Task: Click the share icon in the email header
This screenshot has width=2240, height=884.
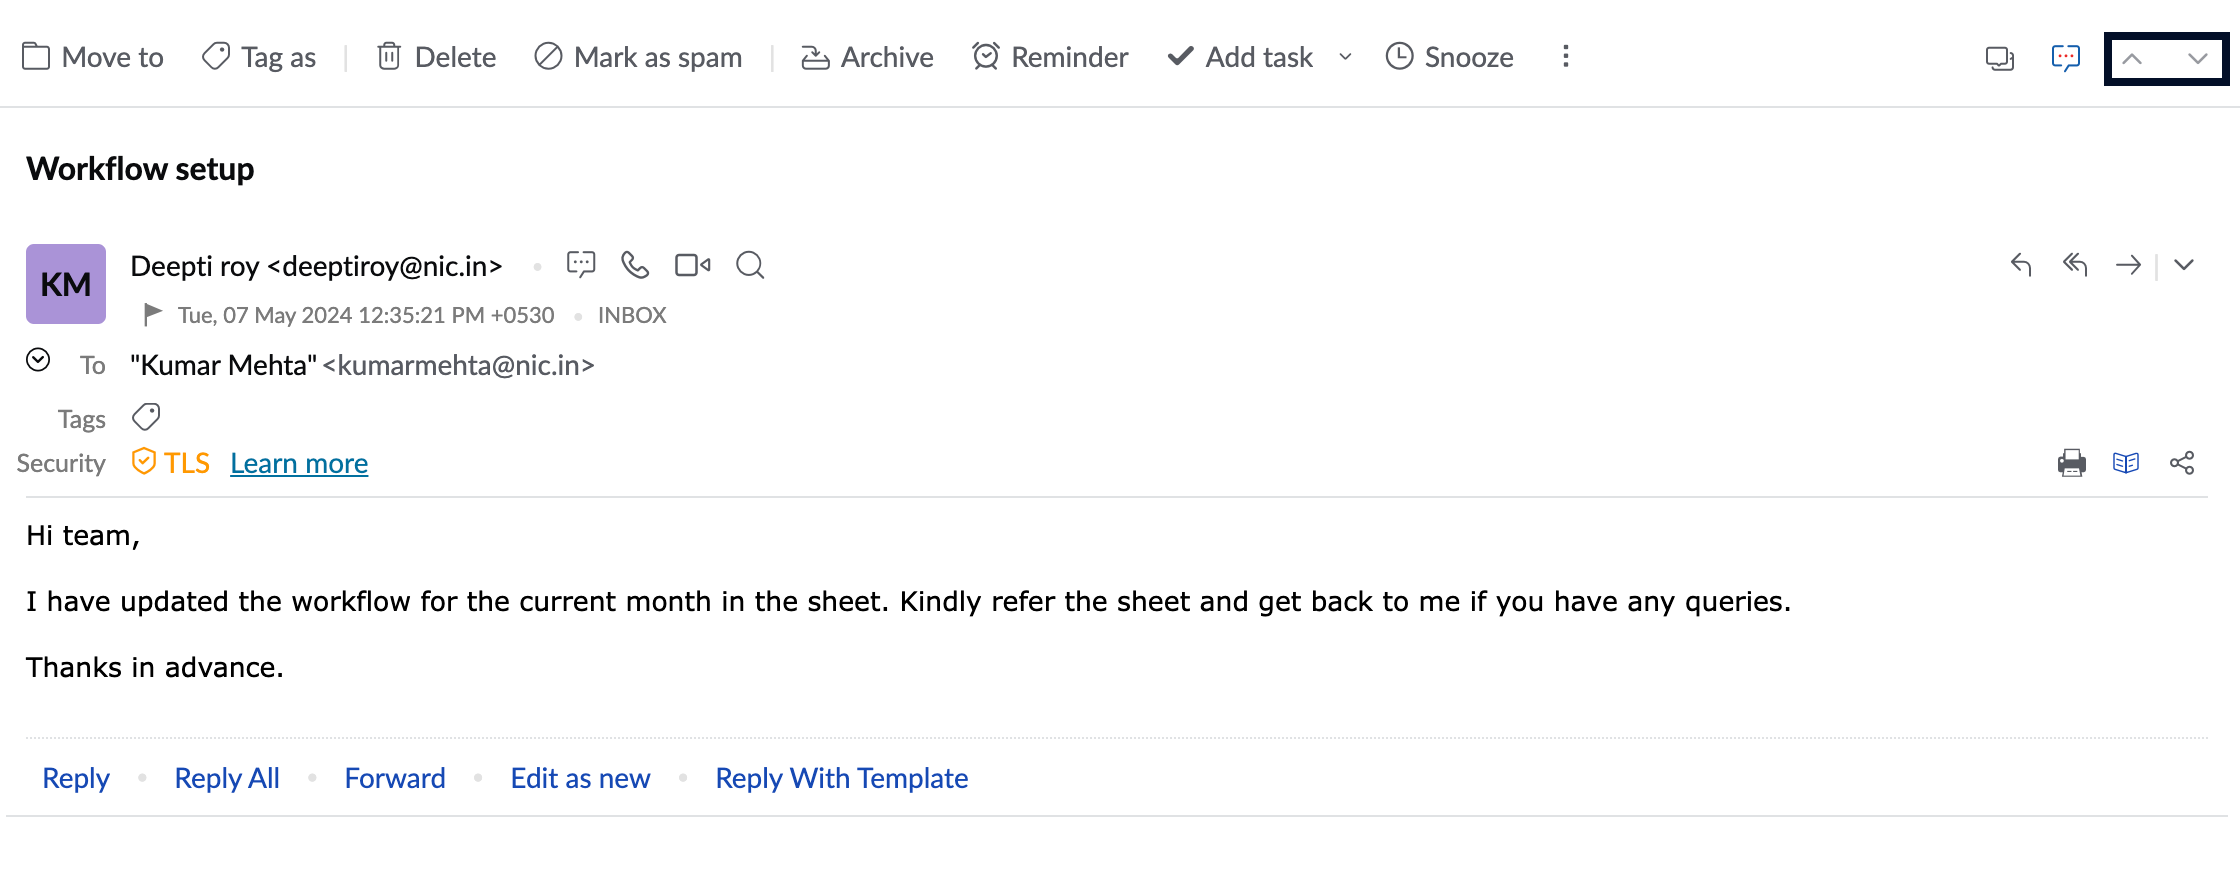Action: pyautogui.click(x=2182, y=463)
